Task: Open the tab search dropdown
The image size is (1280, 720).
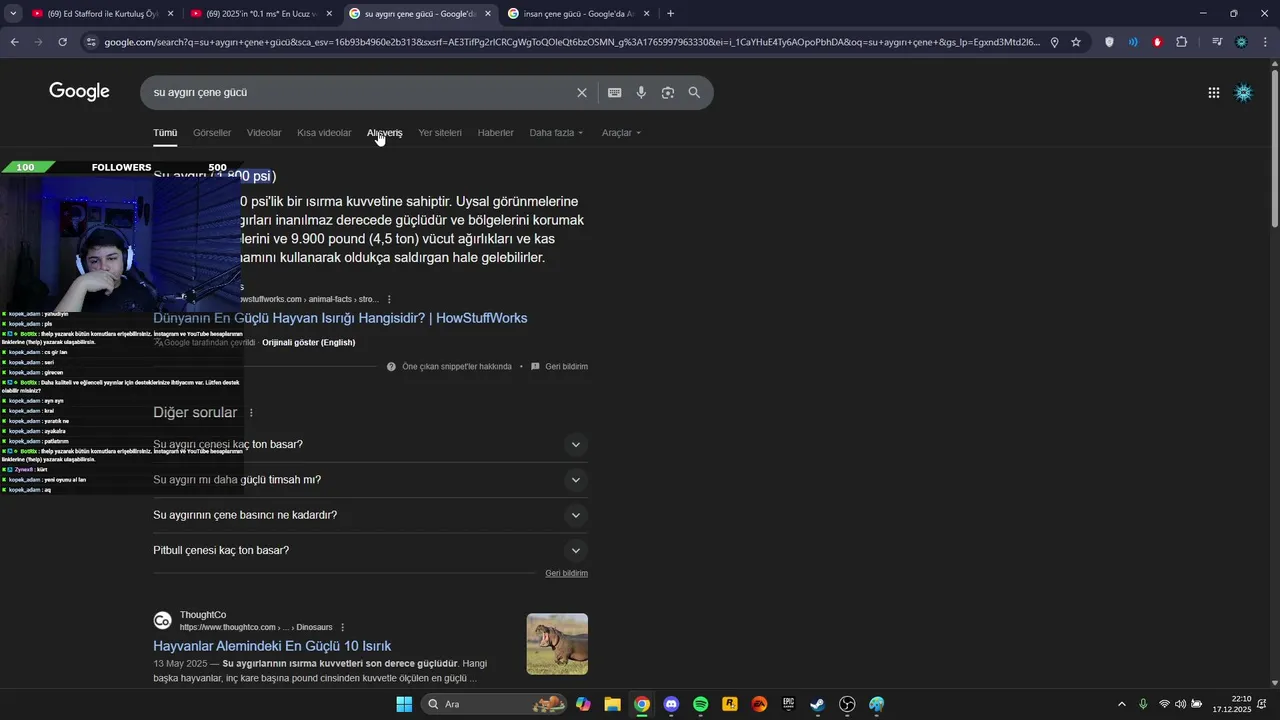Action: 14,14
